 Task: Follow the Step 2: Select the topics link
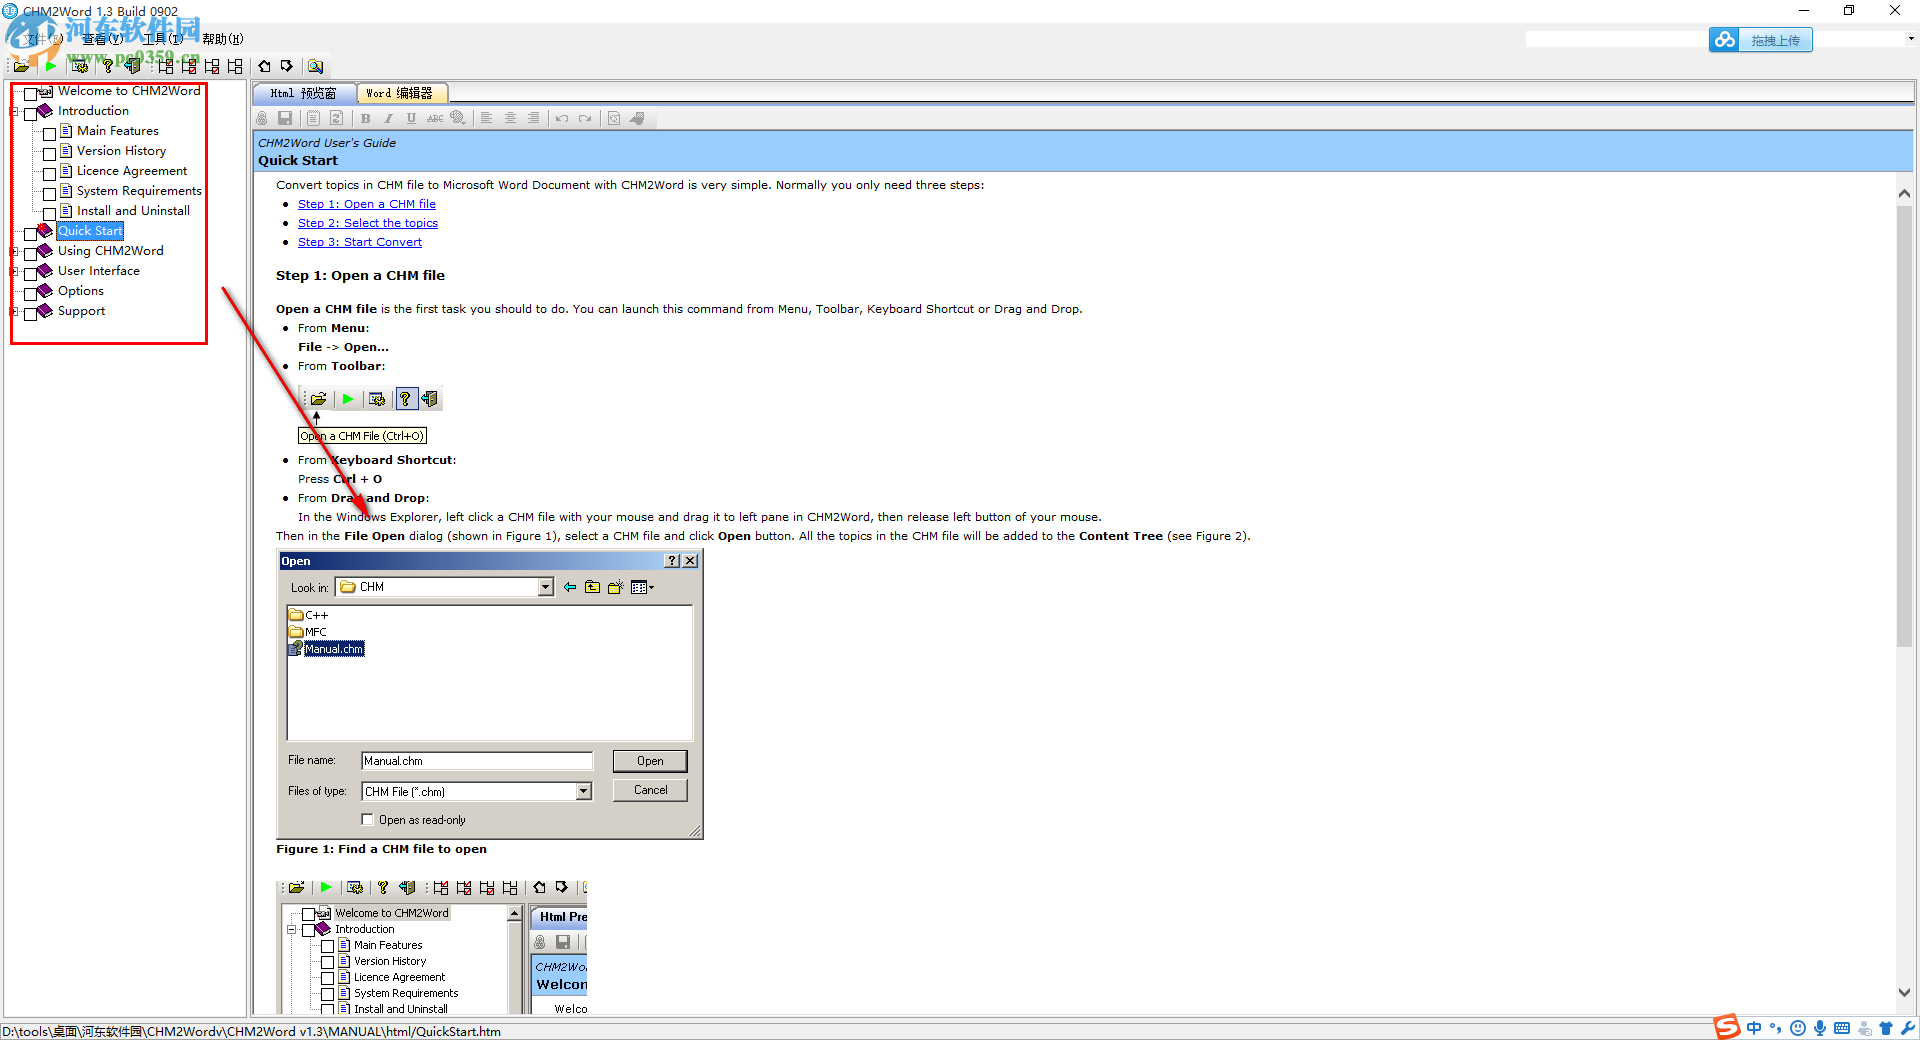click(368, 223)
